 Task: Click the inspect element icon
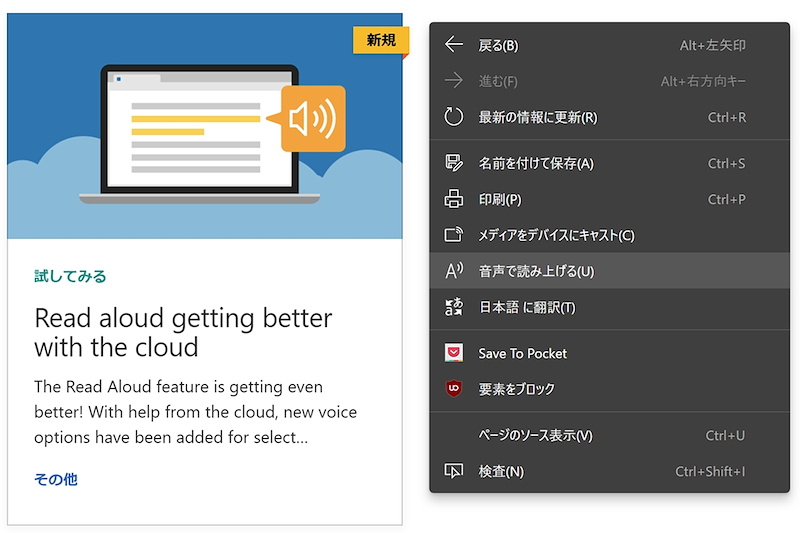point(454,471)
